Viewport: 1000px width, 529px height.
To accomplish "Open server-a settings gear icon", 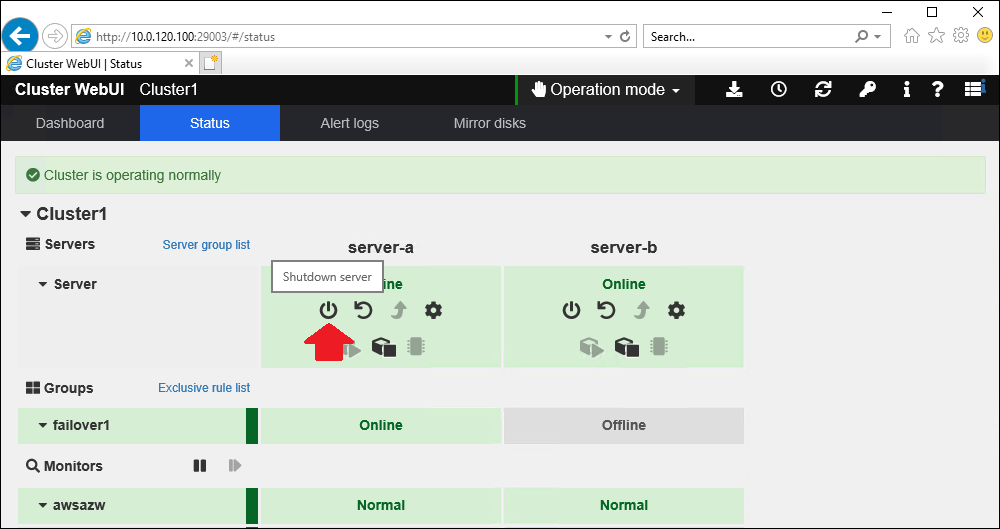I will point(433,310).
